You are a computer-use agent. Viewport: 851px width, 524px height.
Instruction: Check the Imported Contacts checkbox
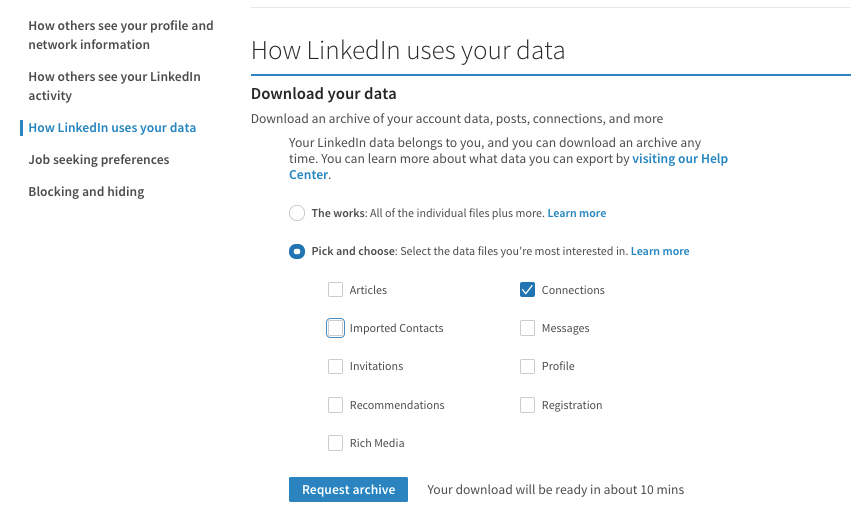(x=335, y=328)
